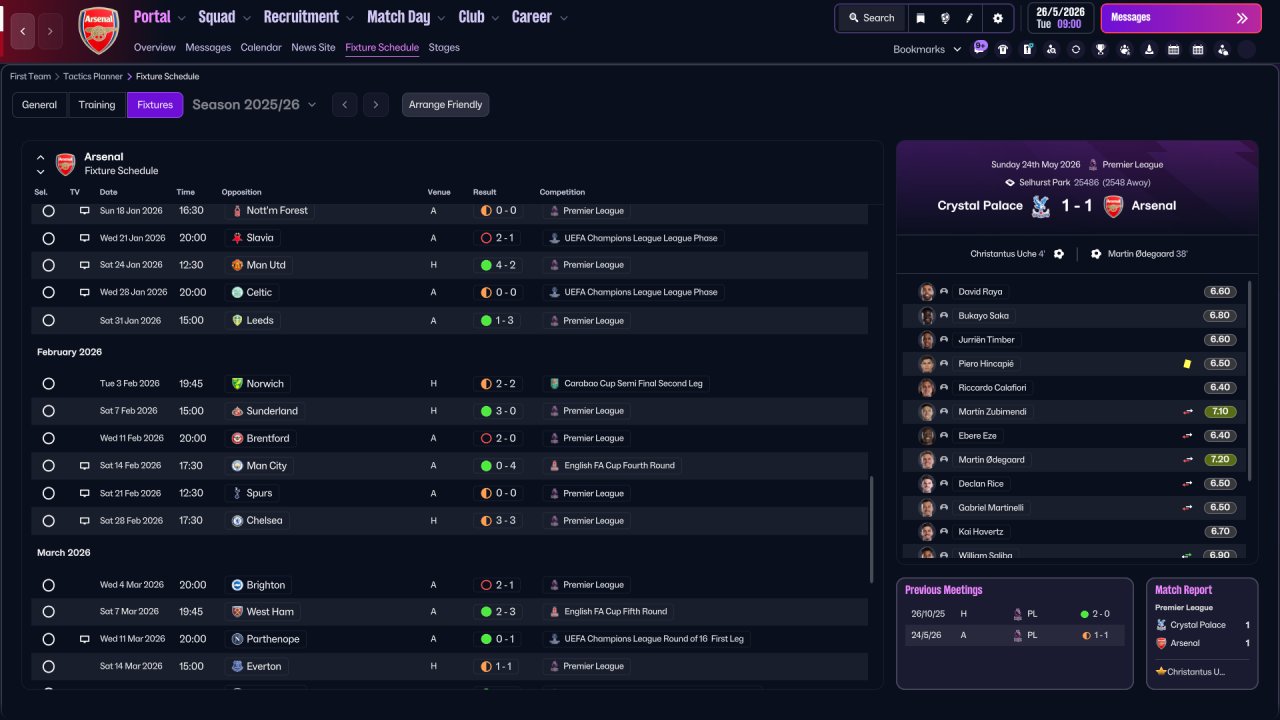Click the TV icon for Man City fixture
This screenshot has height=720, width=1280.
pos(85,466)
